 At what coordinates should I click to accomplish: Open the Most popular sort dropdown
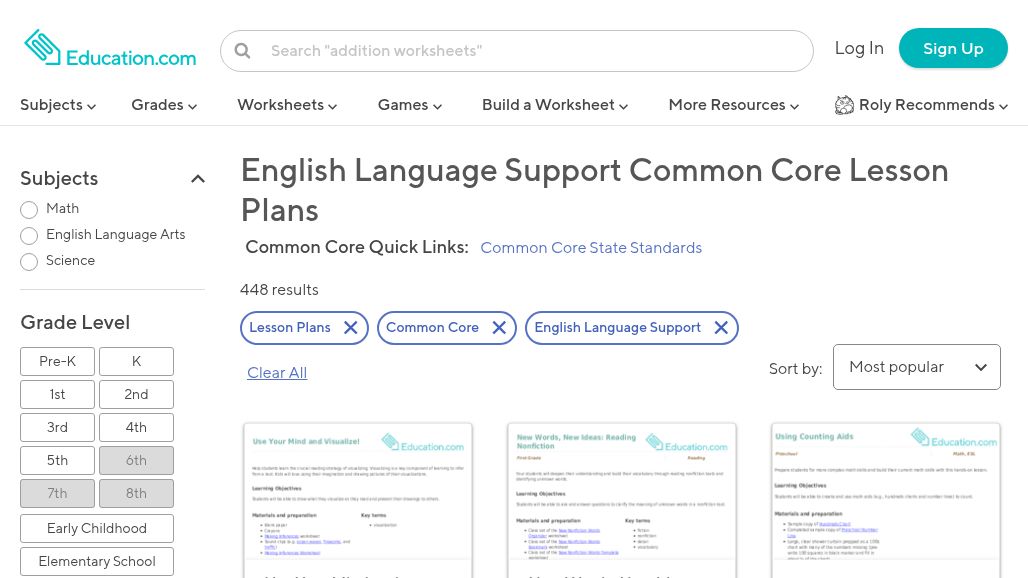pyautogui.click(x=915, y=367)
